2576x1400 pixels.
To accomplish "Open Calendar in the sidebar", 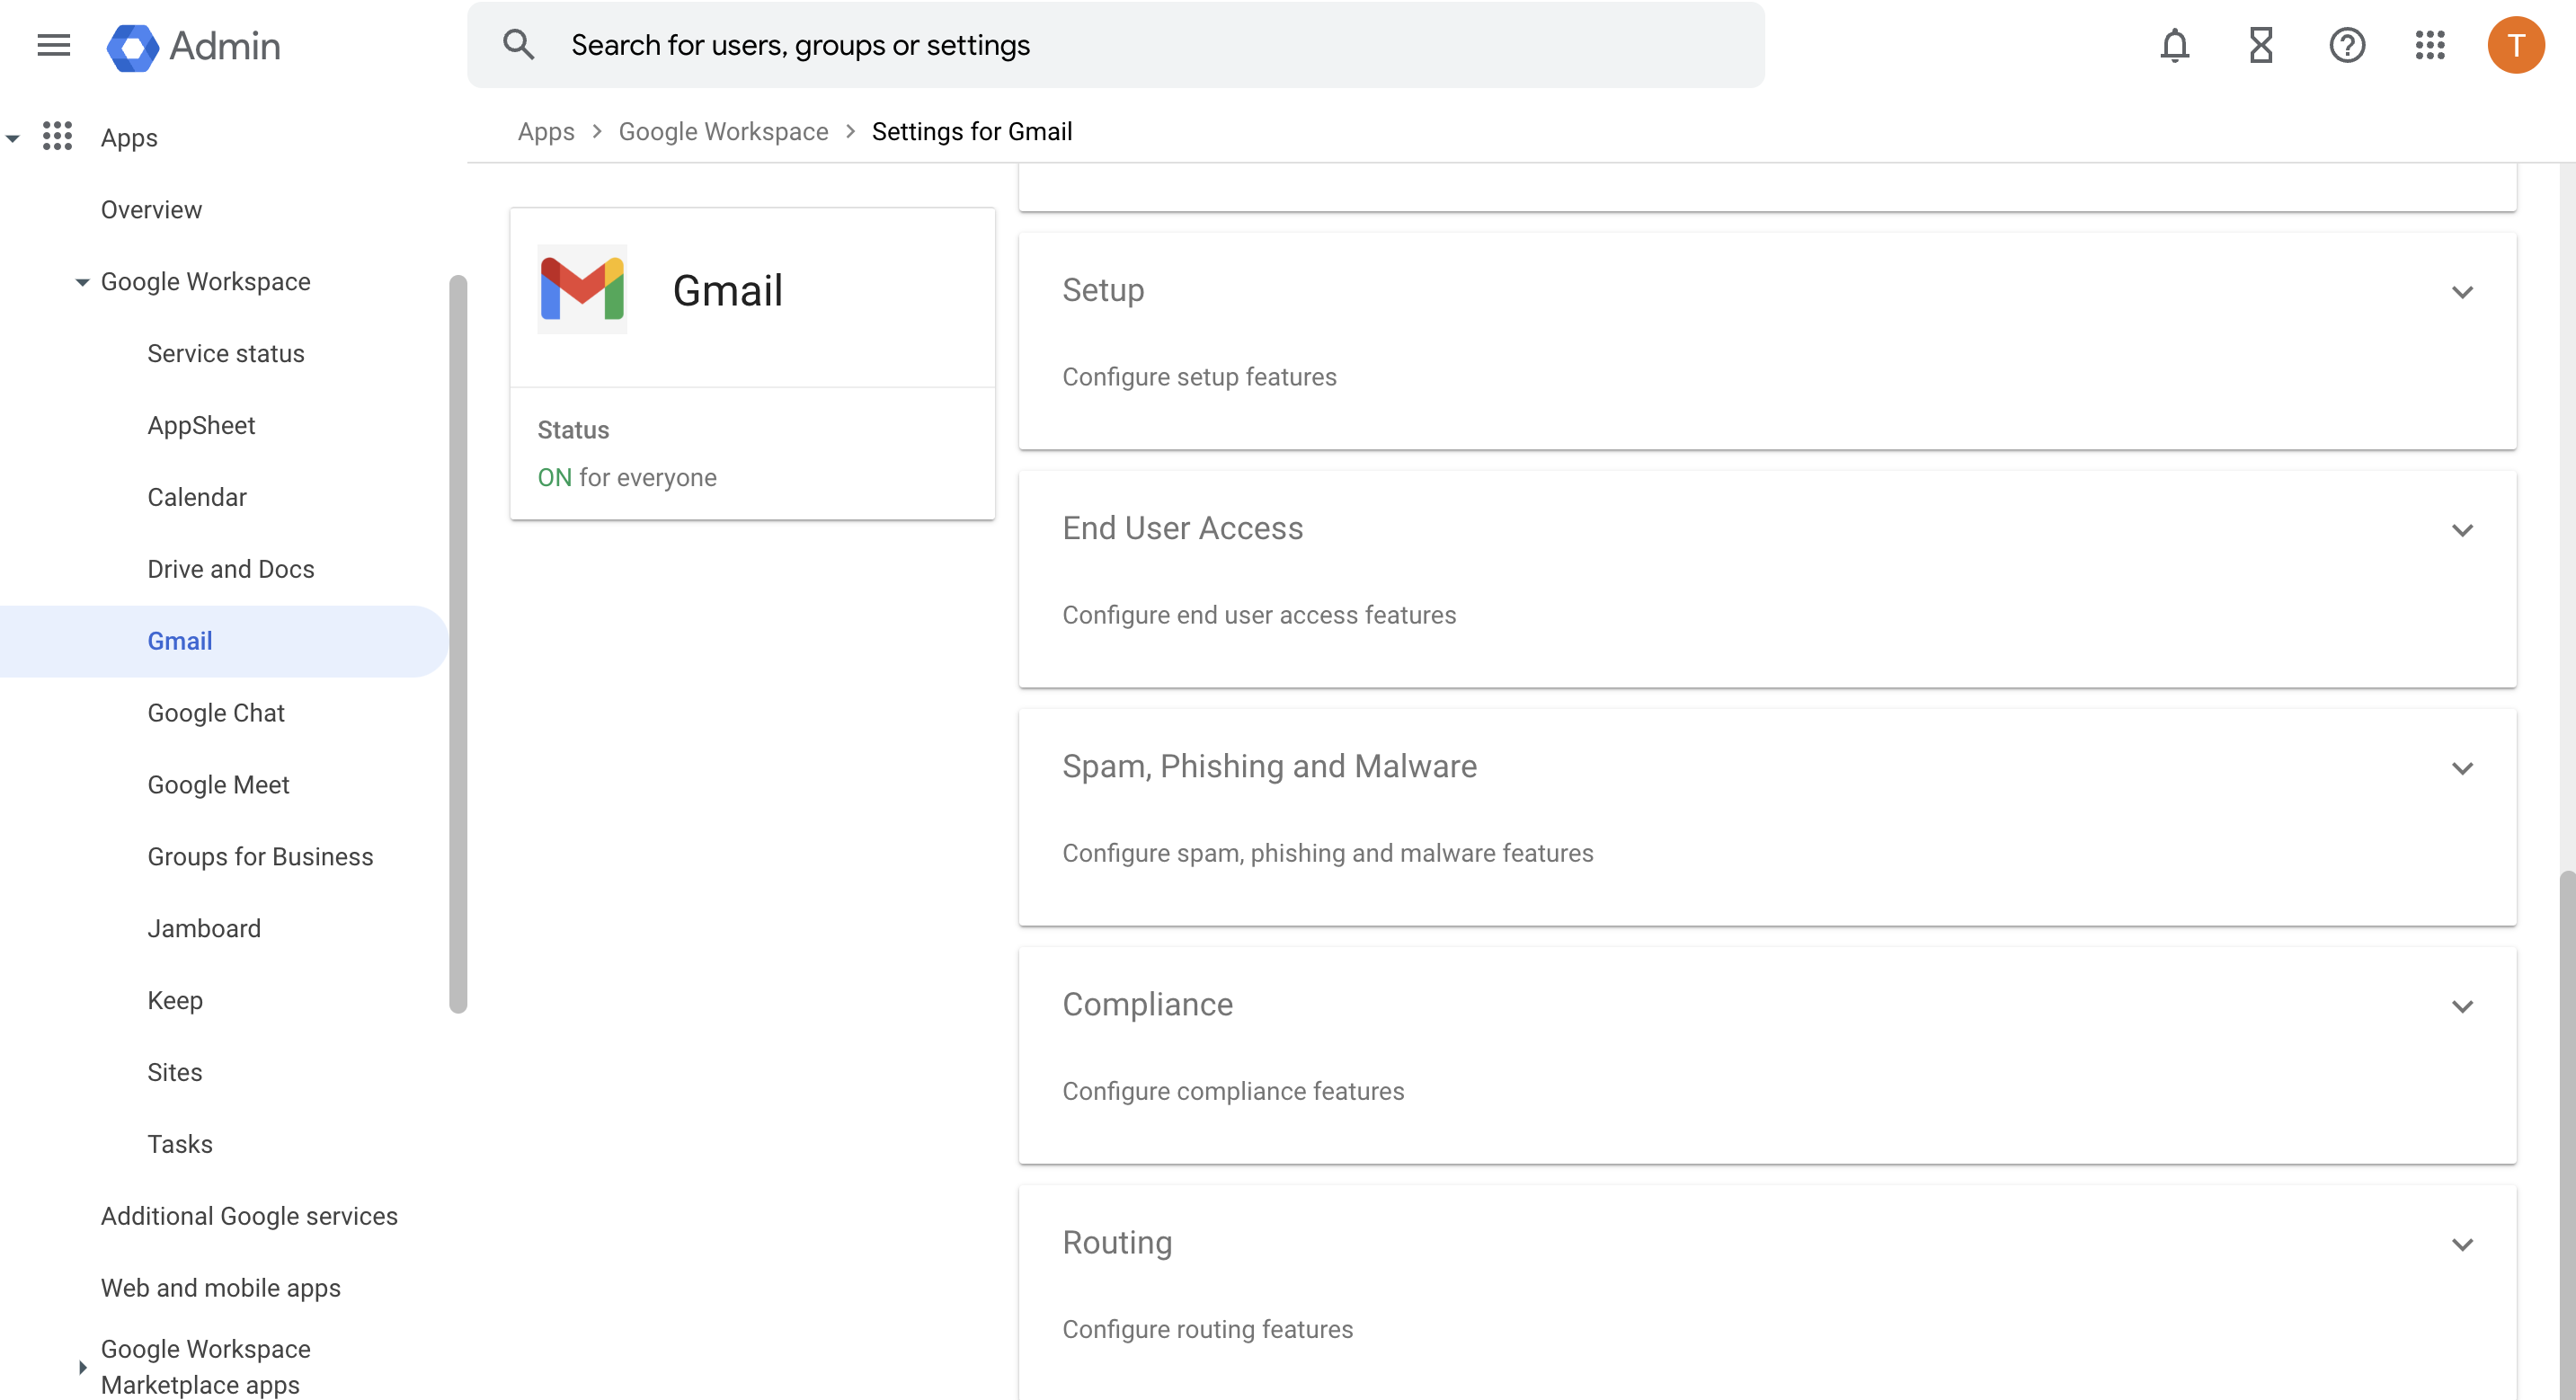I will [x=197, y=497].
